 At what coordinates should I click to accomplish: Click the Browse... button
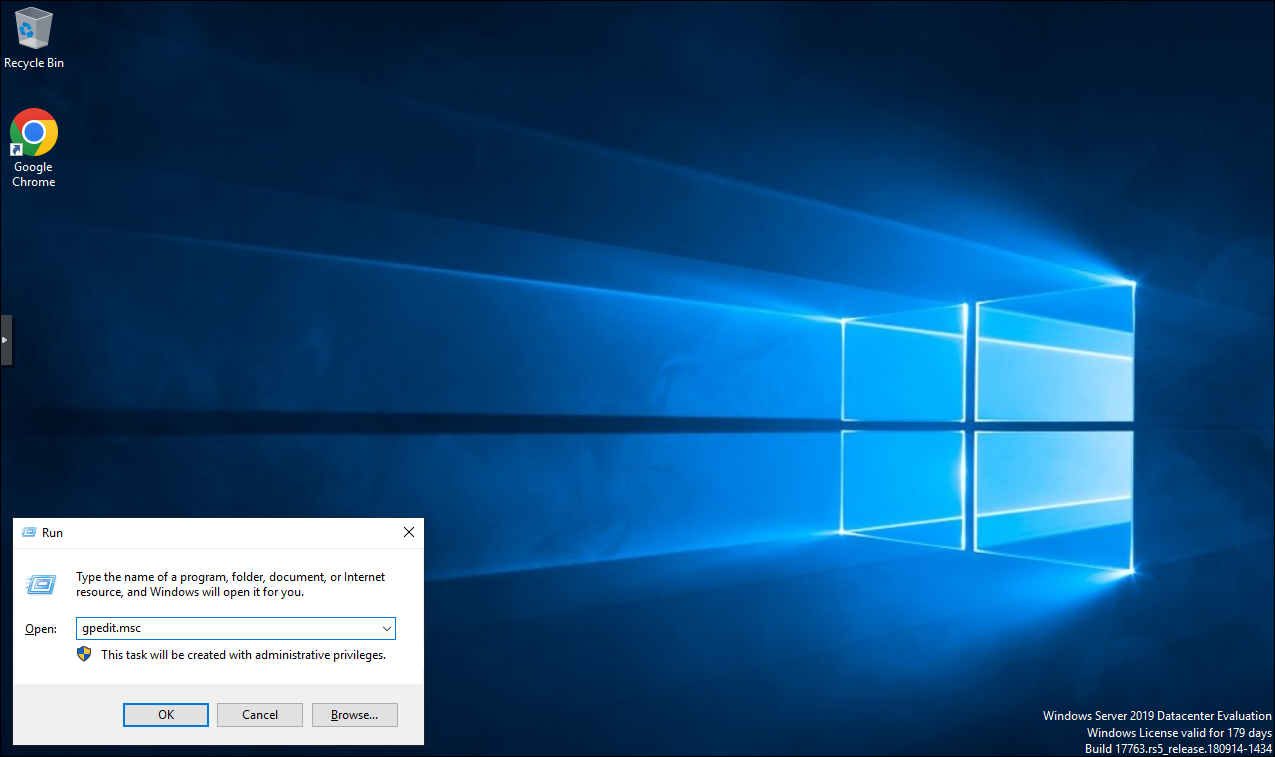[x=354, y=715]
